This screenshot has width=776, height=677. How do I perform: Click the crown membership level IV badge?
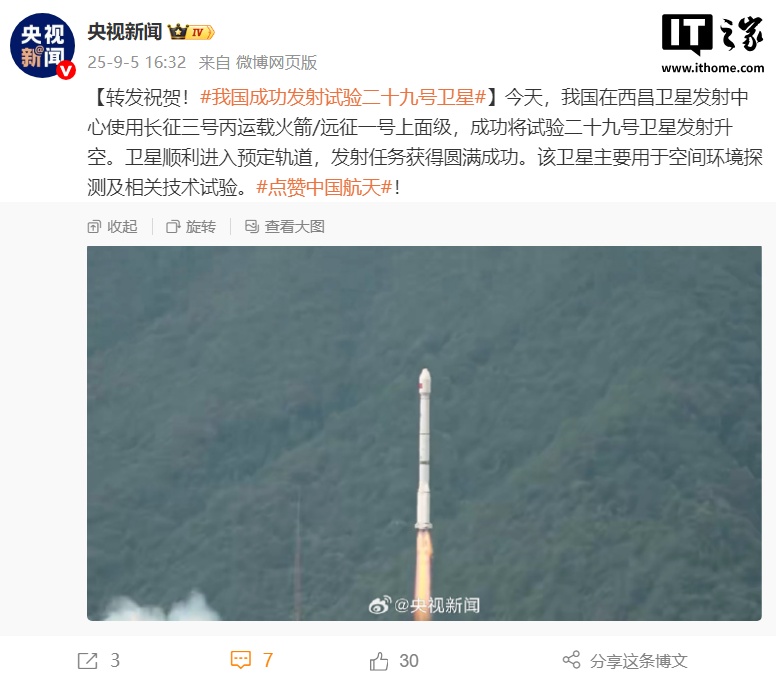point(191,32)
